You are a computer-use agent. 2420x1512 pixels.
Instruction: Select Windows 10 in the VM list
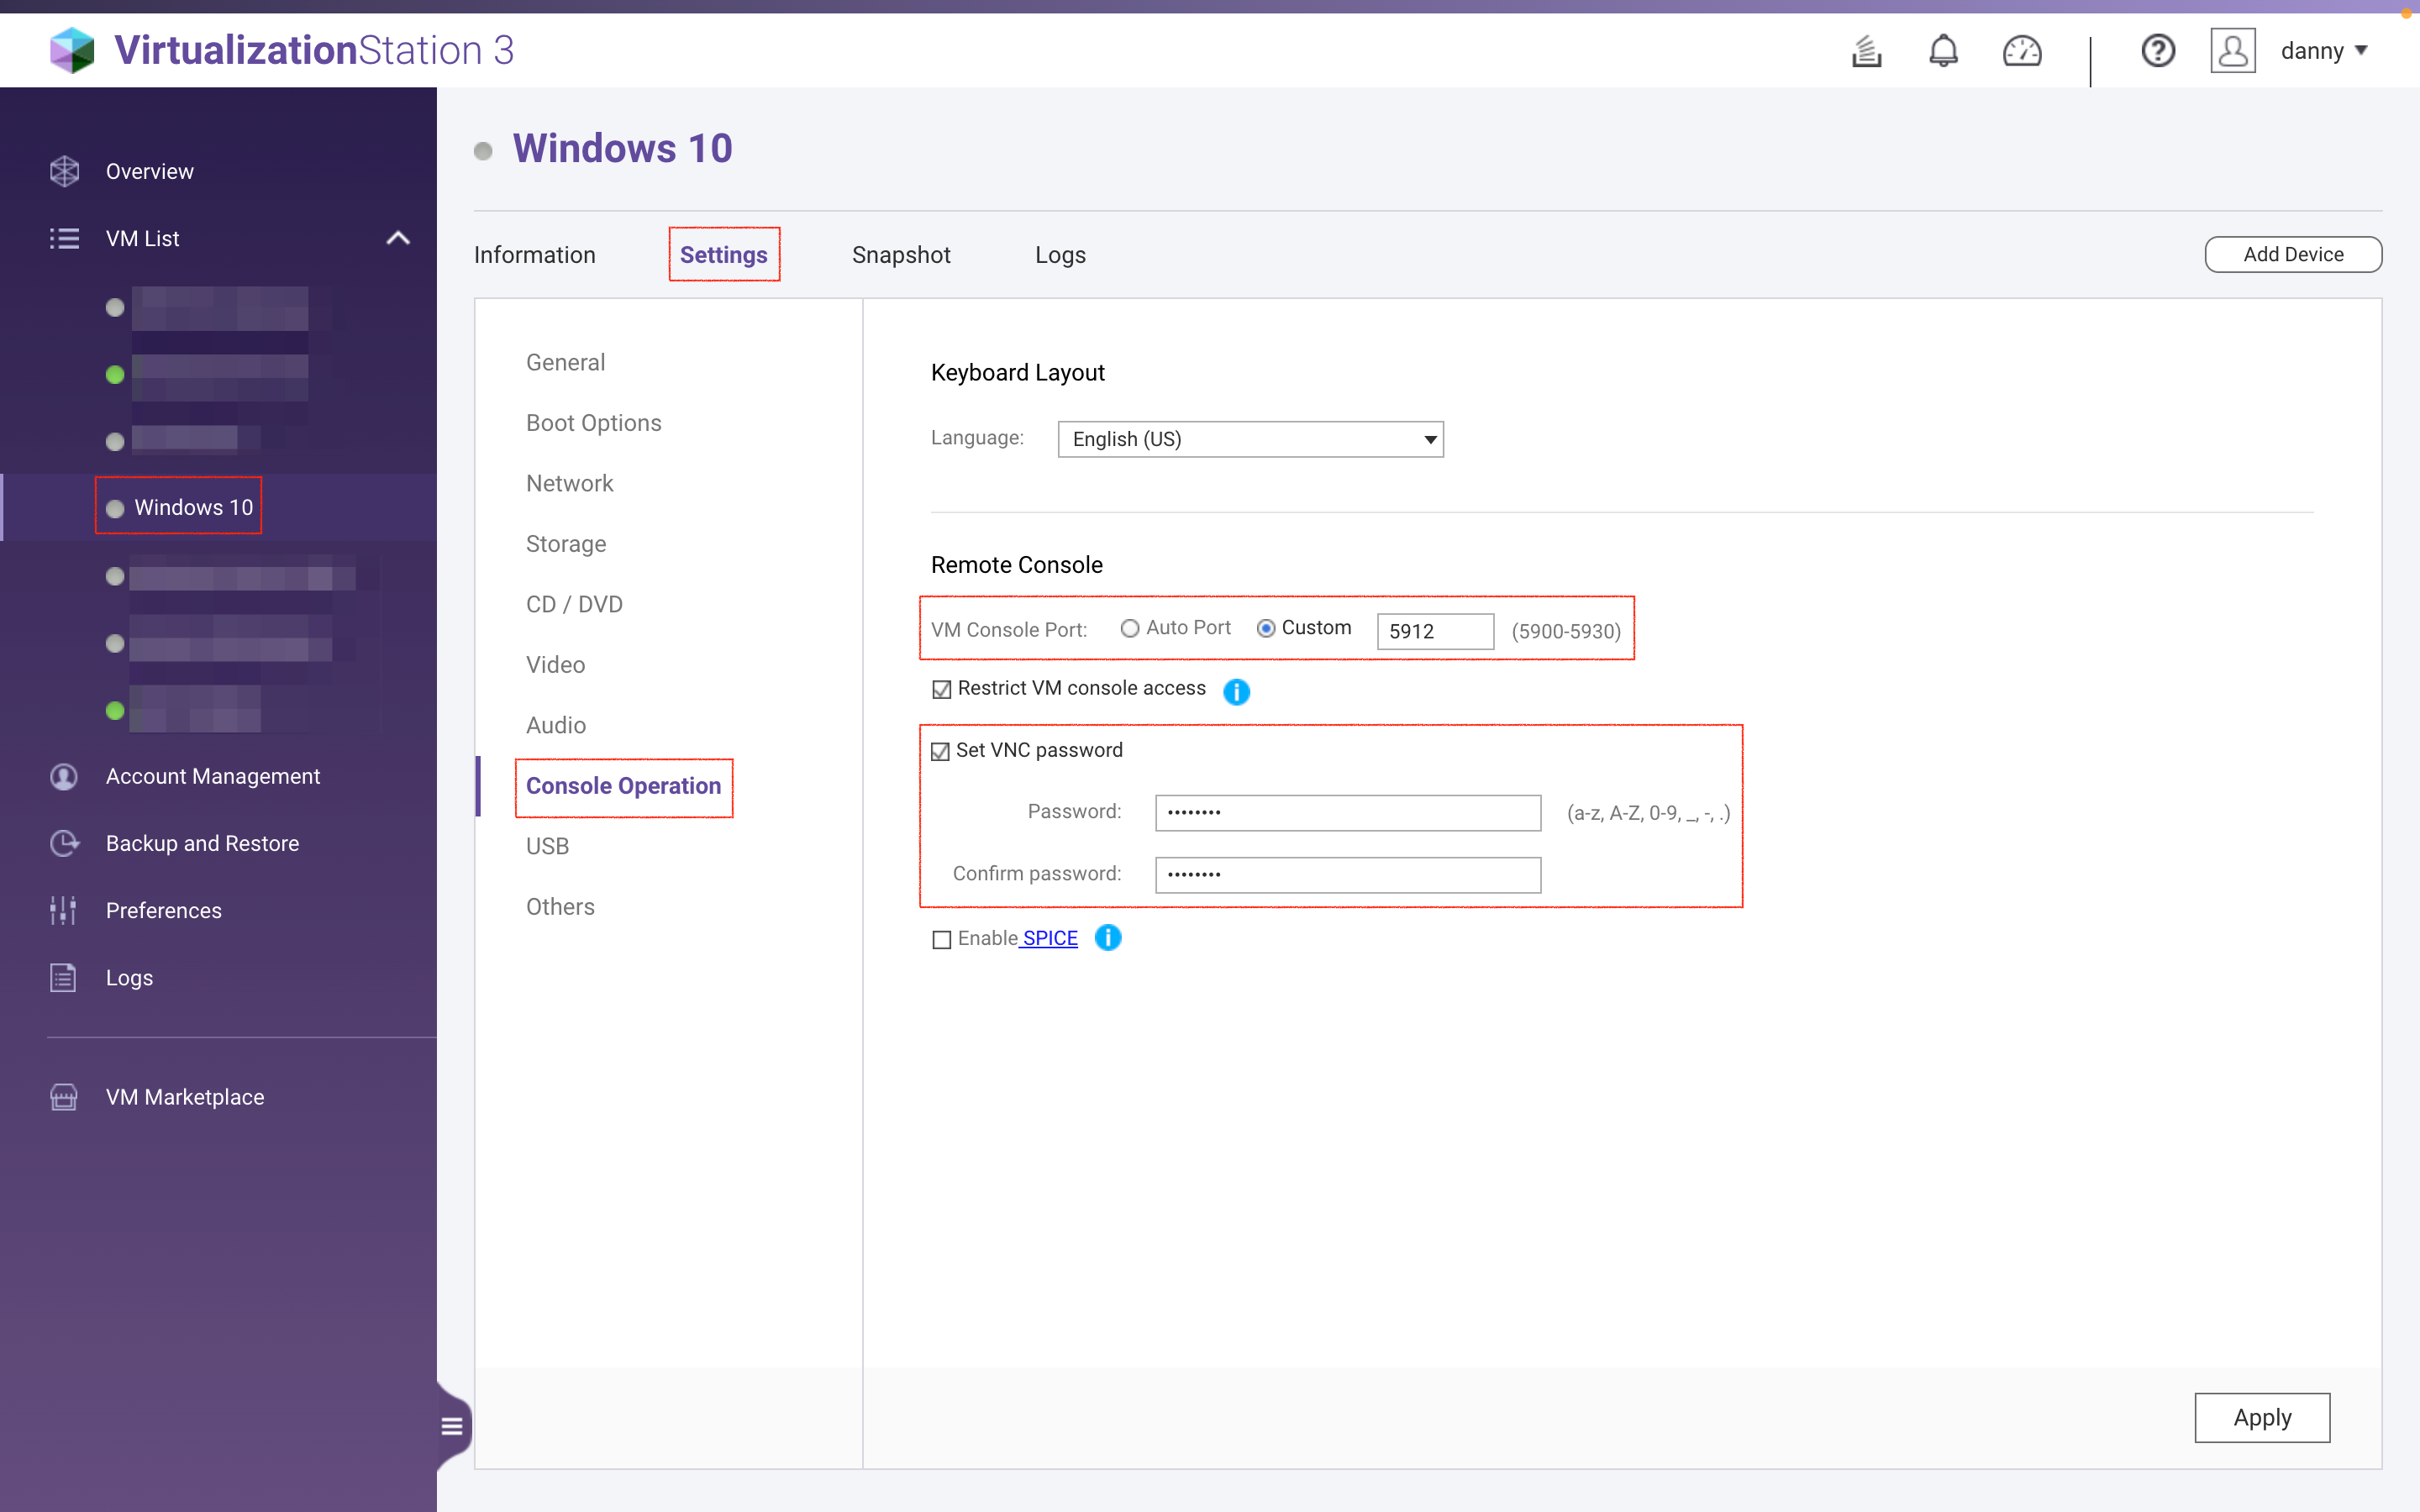[x=193, y=507]
